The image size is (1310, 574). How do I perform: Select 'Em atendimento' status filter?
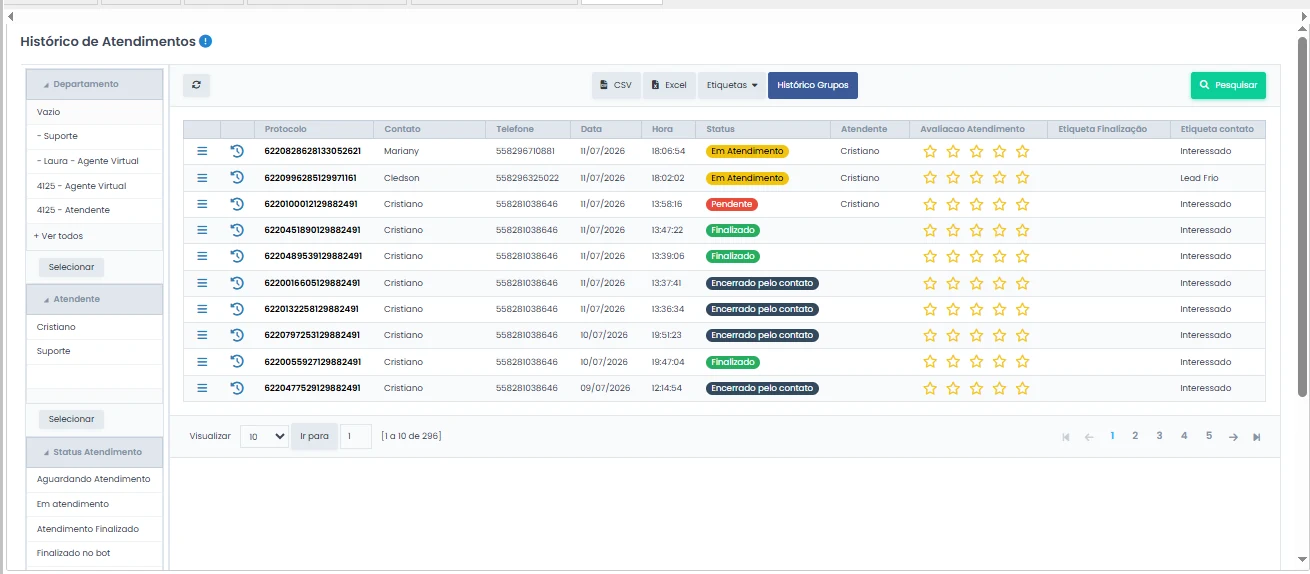pyautogui.click(x=95, y=504)
